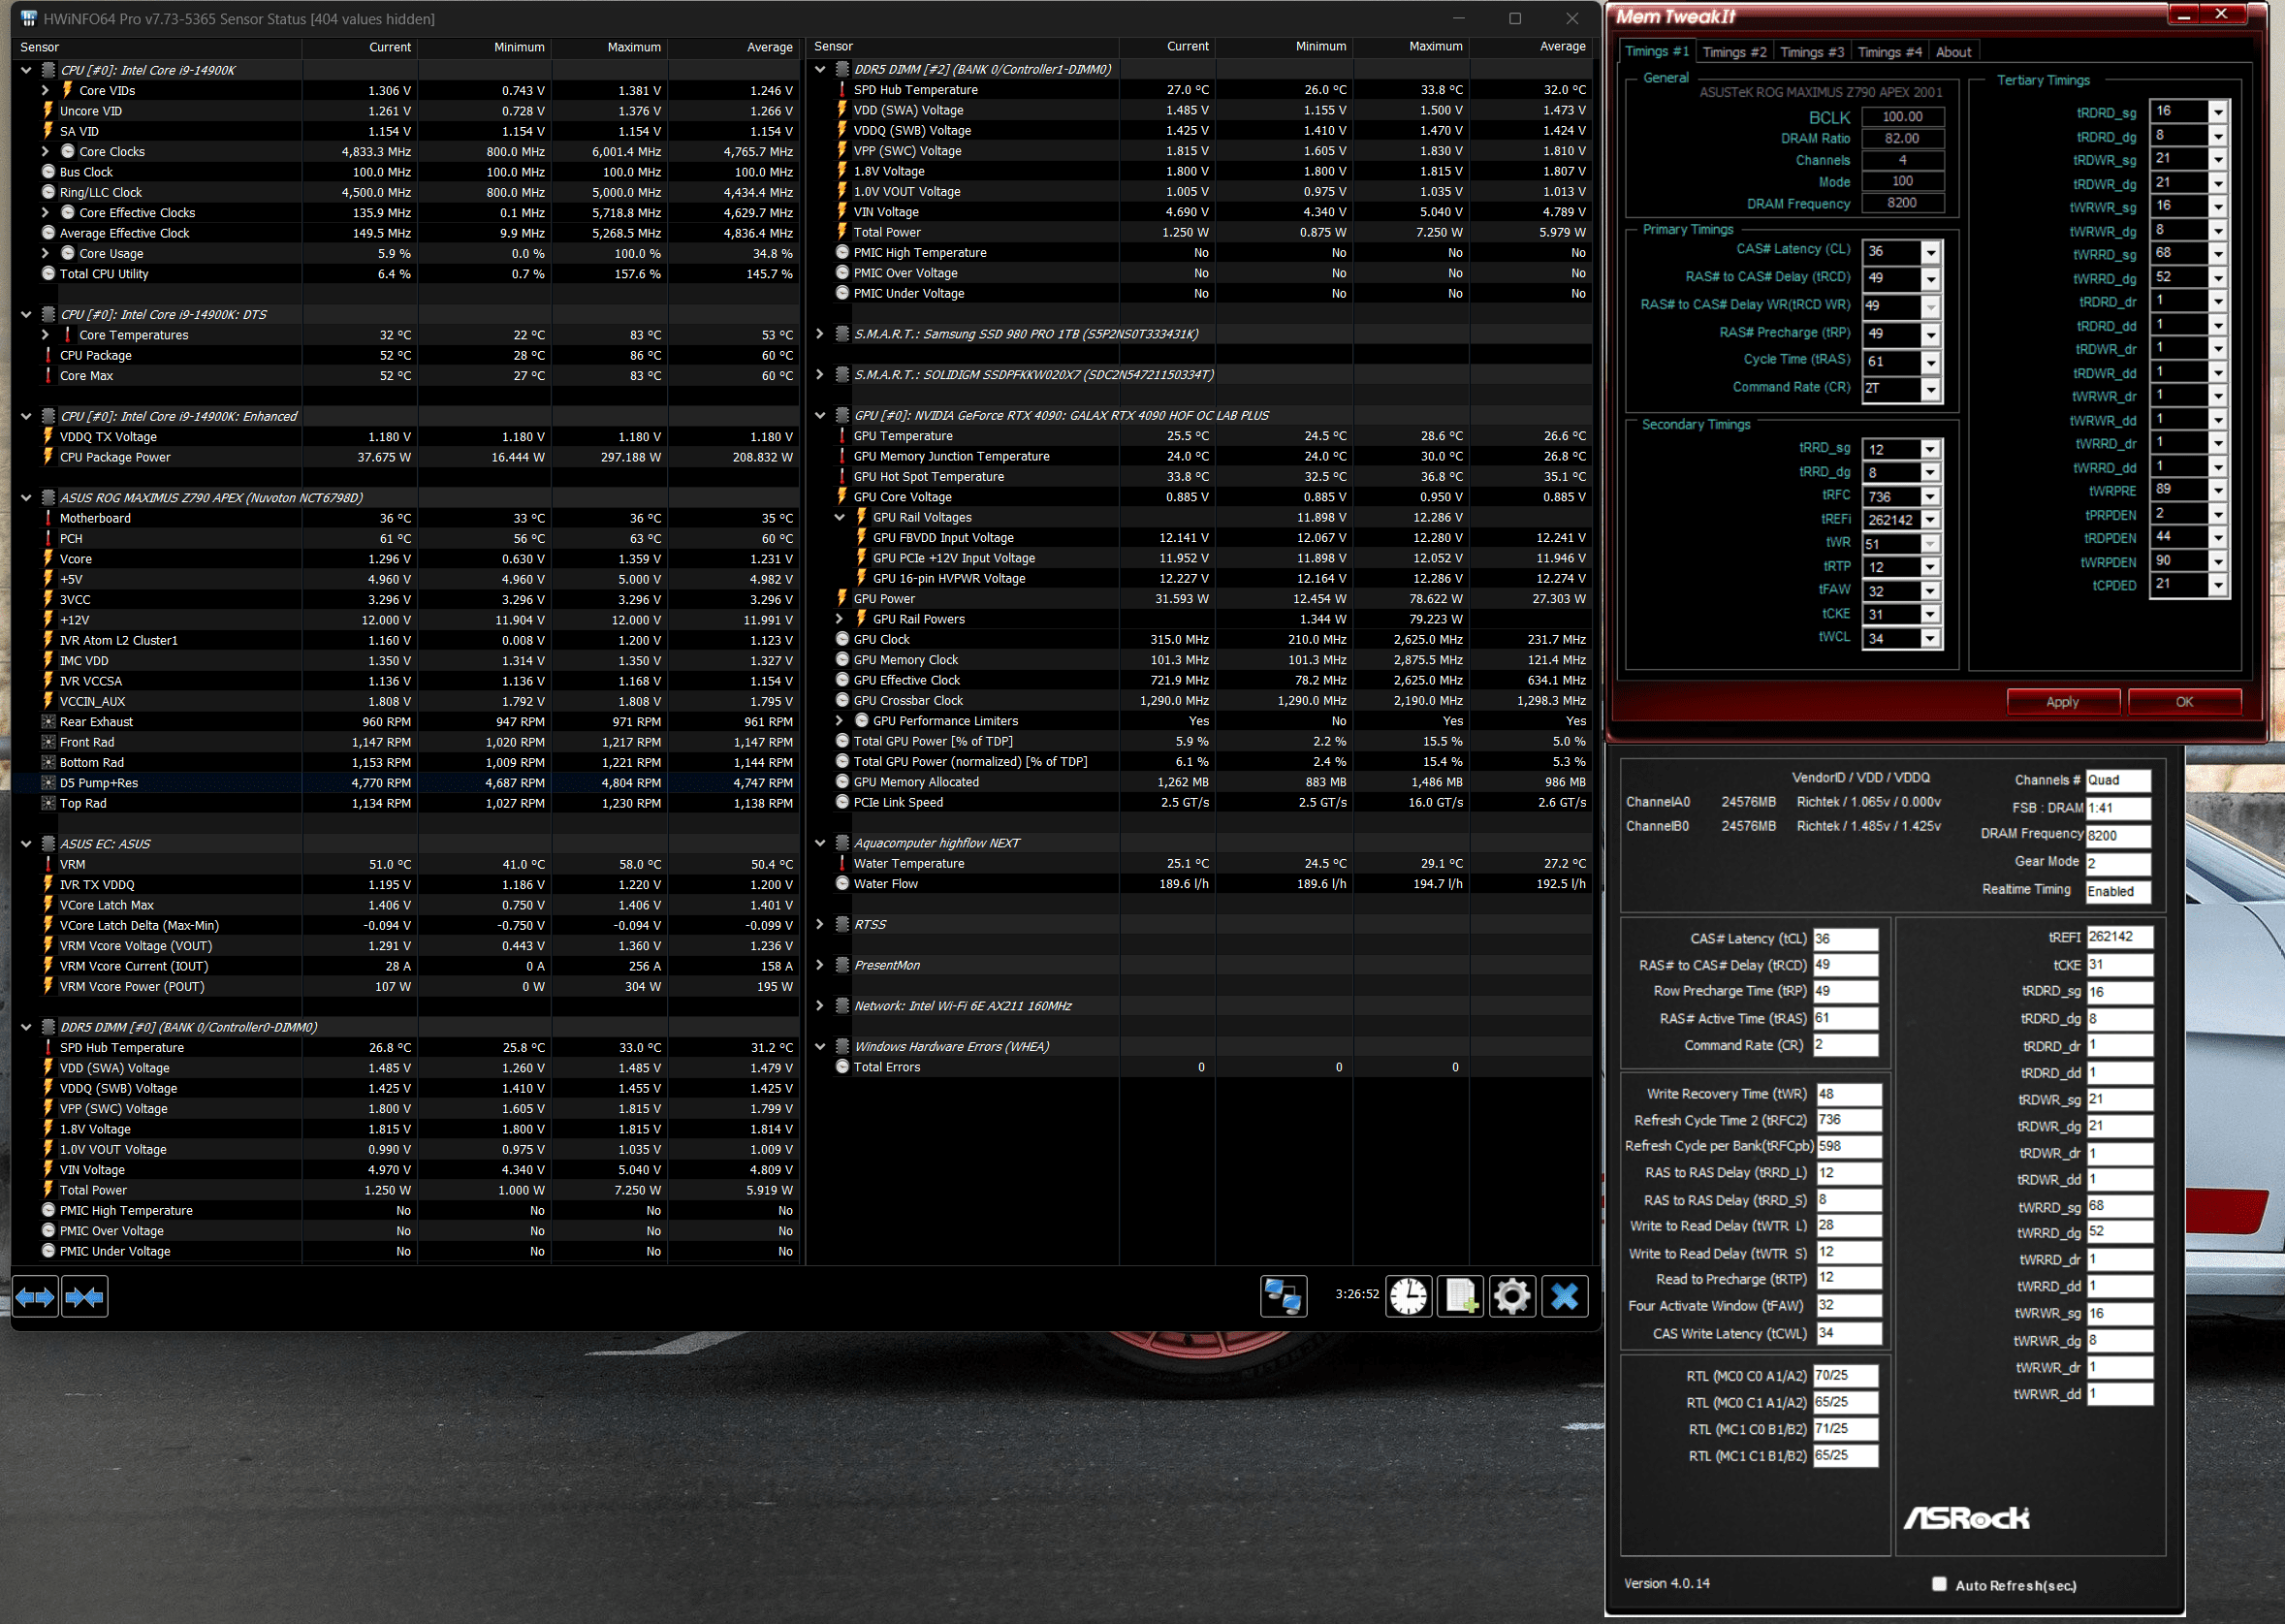Enable the Auto Refresh checkbox
Screen dimensions: 2285x1624
coord(1939,1583)
